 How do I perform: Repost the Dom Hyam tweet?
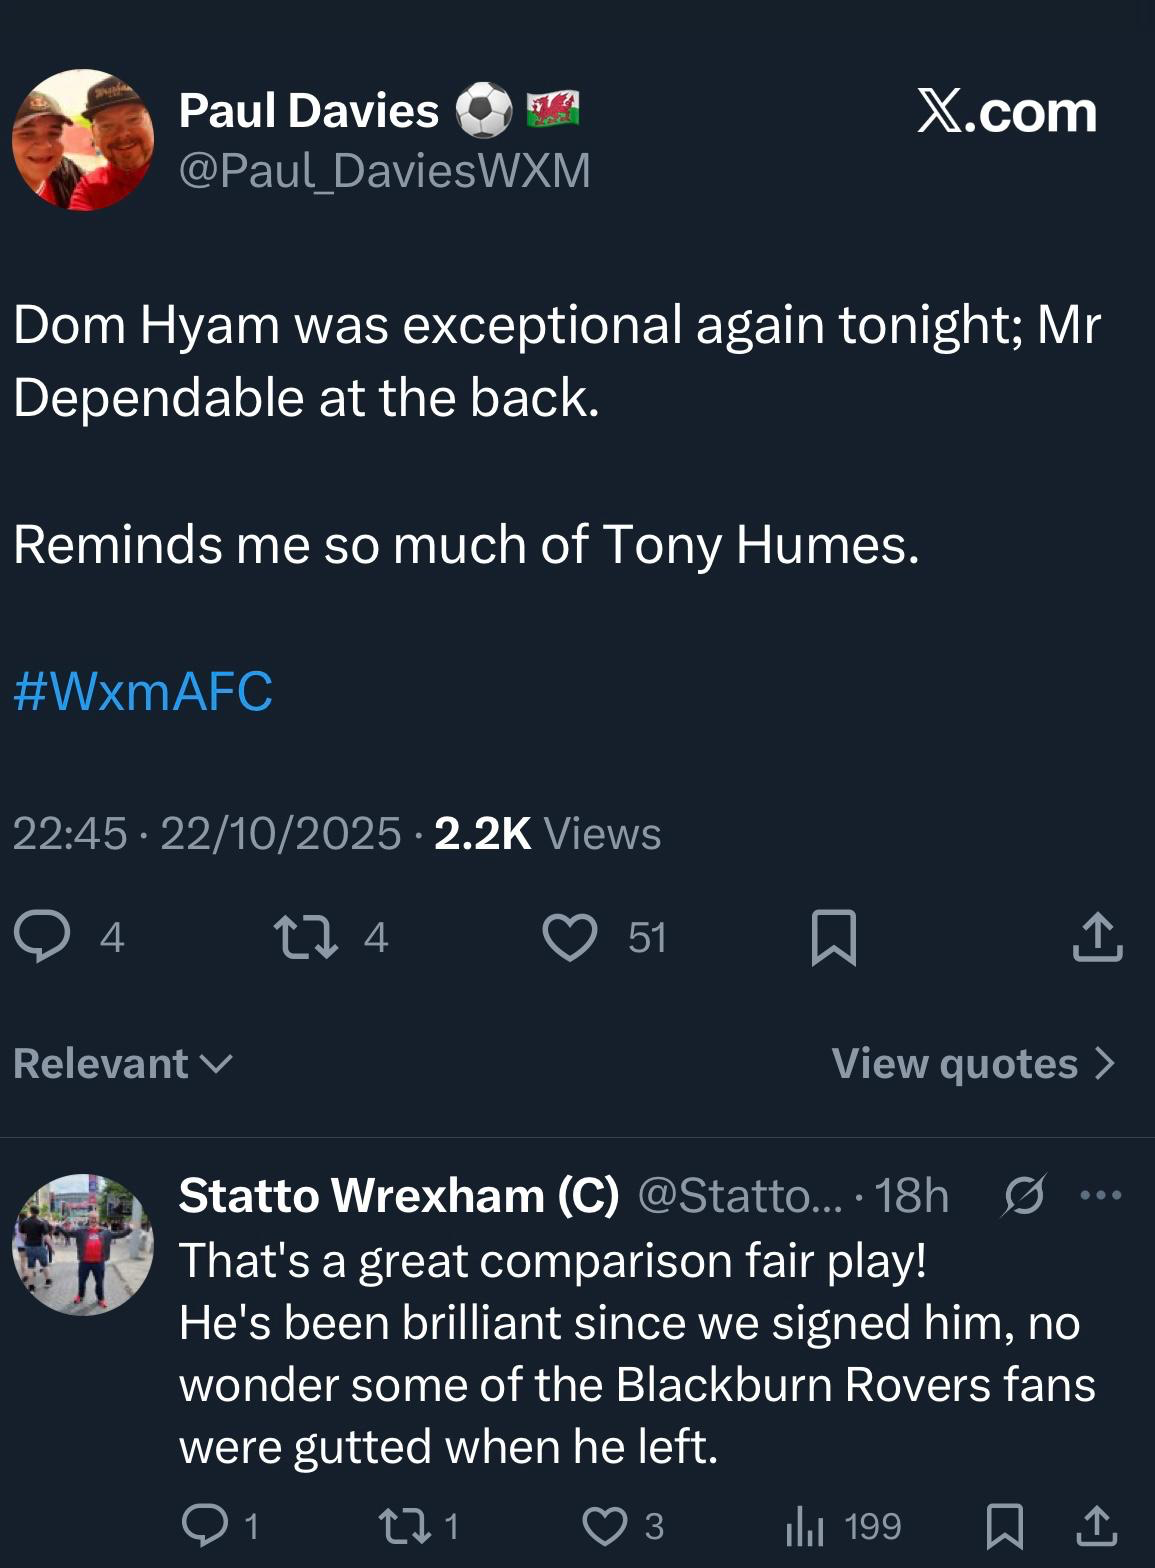(x=303, y=937)
